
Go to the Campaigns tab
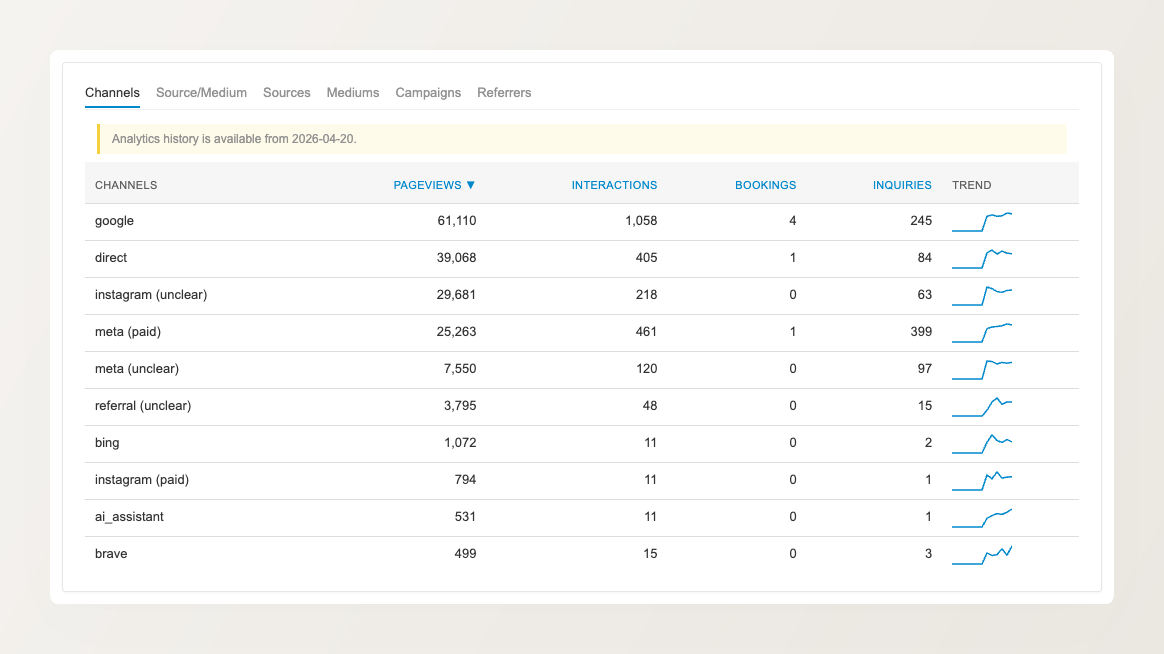click(428, 93)
